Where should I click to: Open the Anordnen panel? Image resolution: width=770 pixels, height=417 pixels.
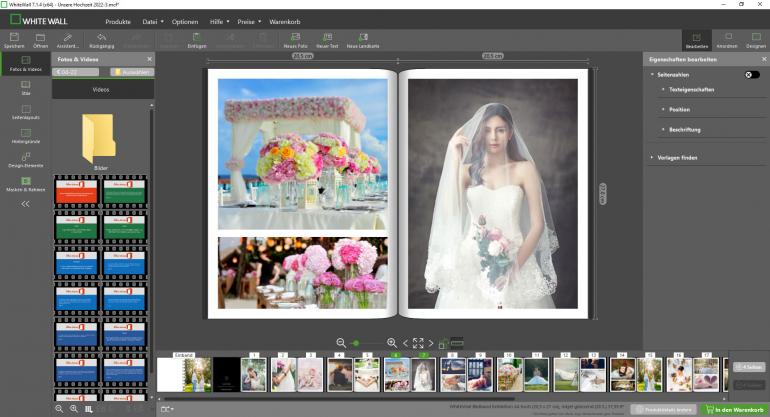point(727,40)
